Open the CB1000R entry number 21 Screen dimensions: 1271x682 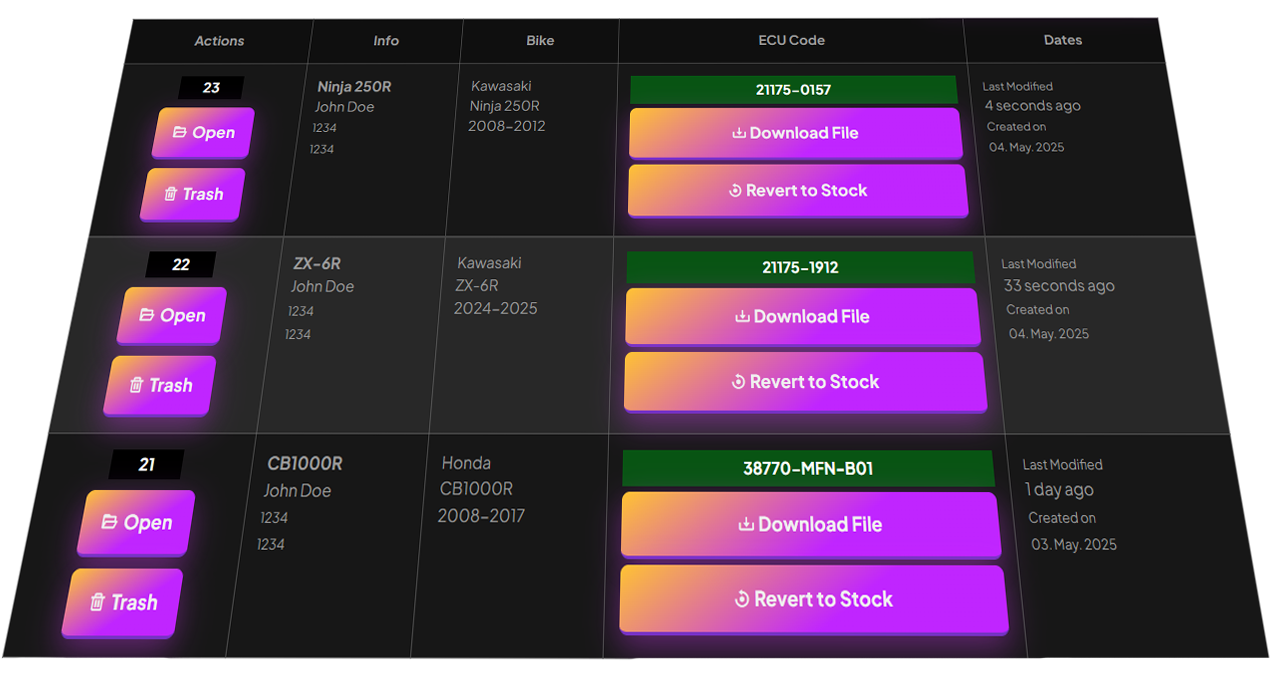[138, 522]
